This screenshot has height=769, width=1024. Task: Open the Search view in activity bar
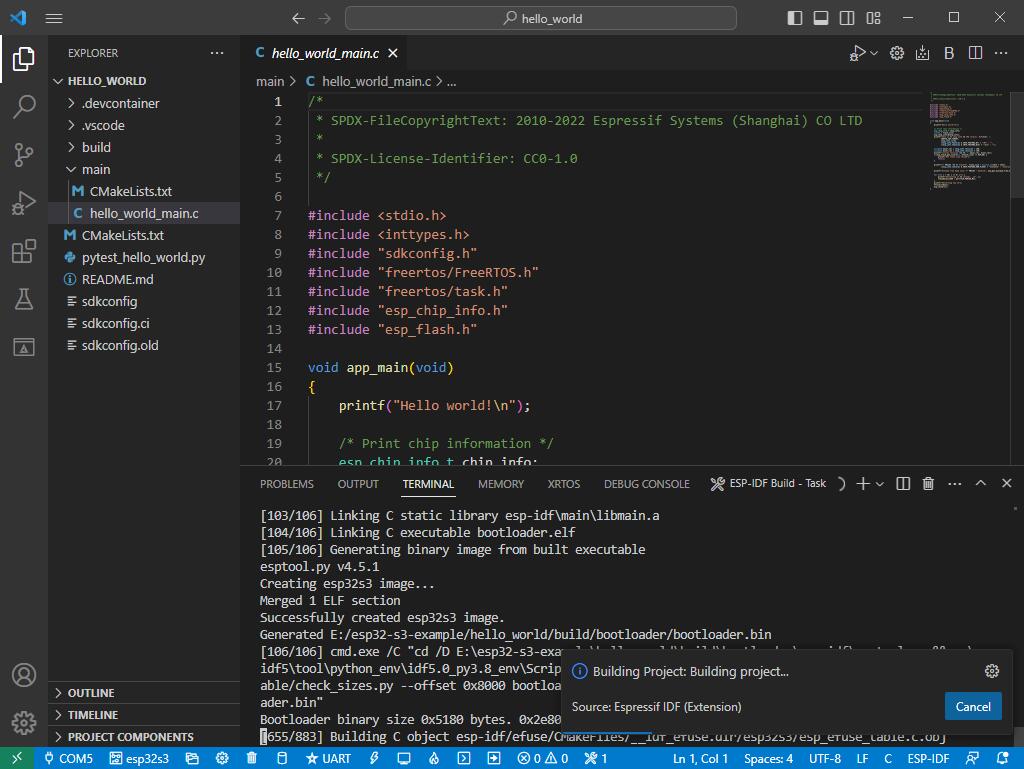[24, 107]
